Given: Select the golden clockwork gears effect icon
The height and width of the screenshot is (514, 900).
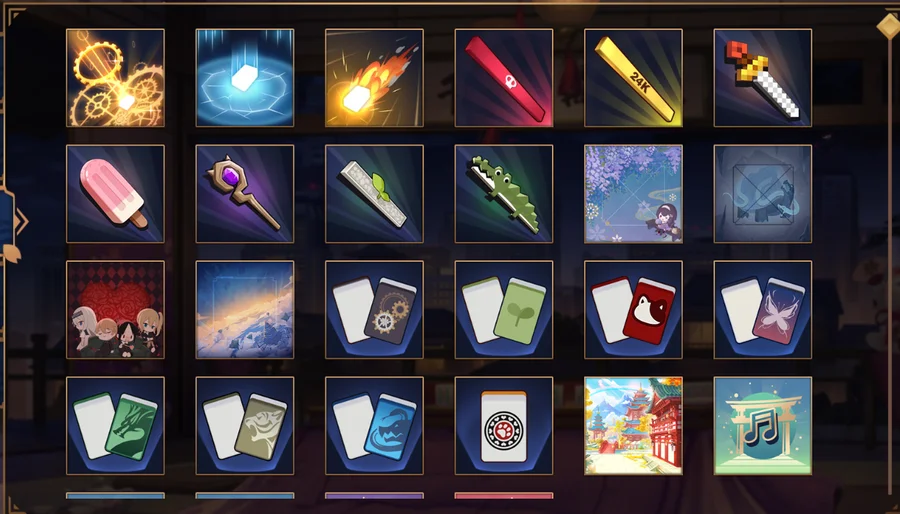Looking at the screenshot, I should click(x=115, y=78).
